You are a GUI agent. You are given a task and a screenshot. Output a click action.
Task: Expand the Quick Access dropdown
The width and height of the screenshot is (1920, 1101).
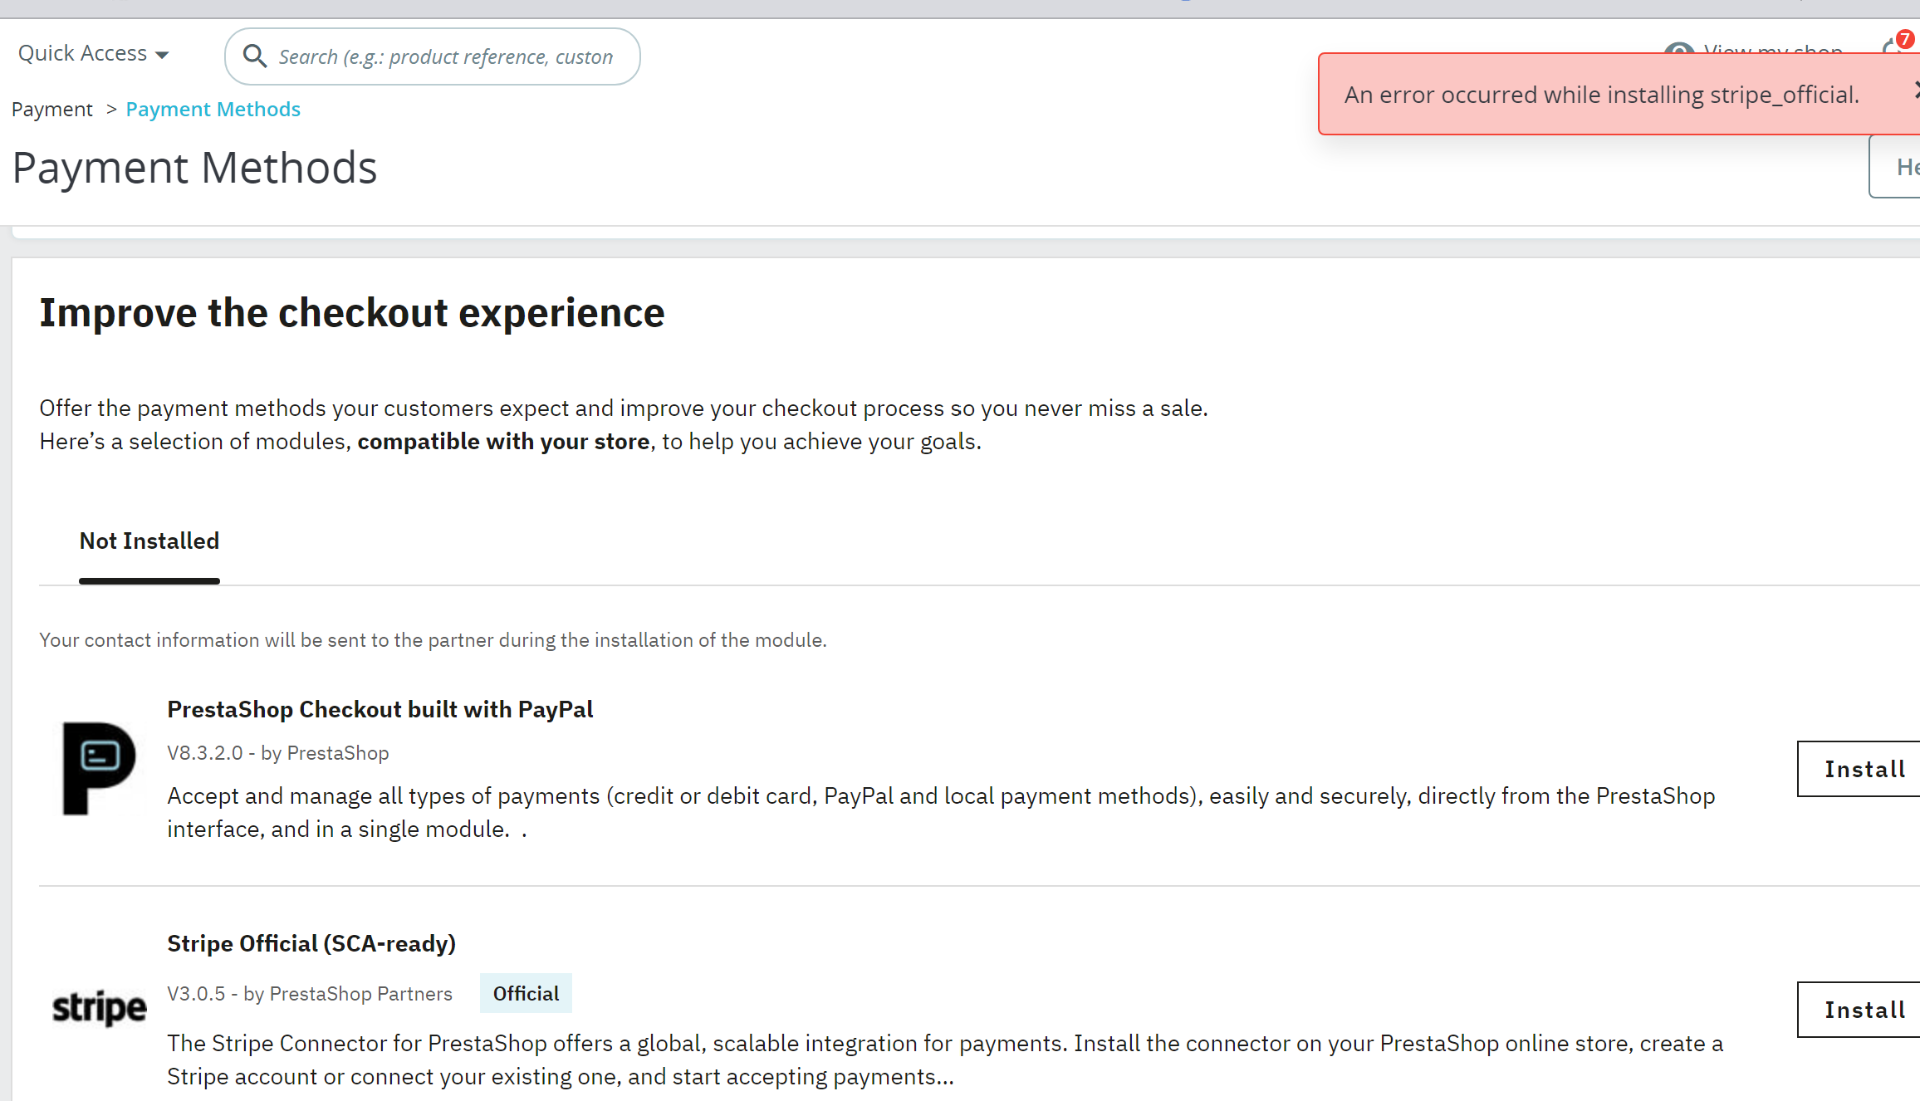(93, 54)
